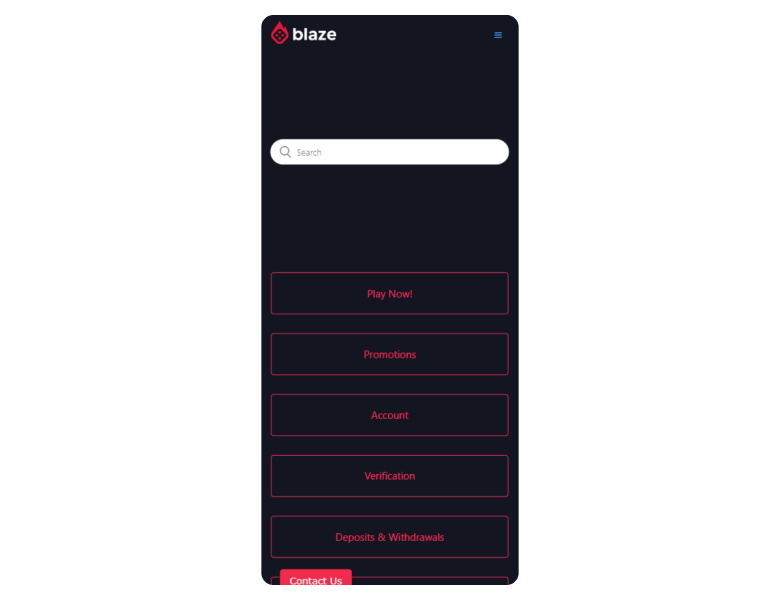Click the red flame dice logo
780x600 pixels.
click(280, 33)
